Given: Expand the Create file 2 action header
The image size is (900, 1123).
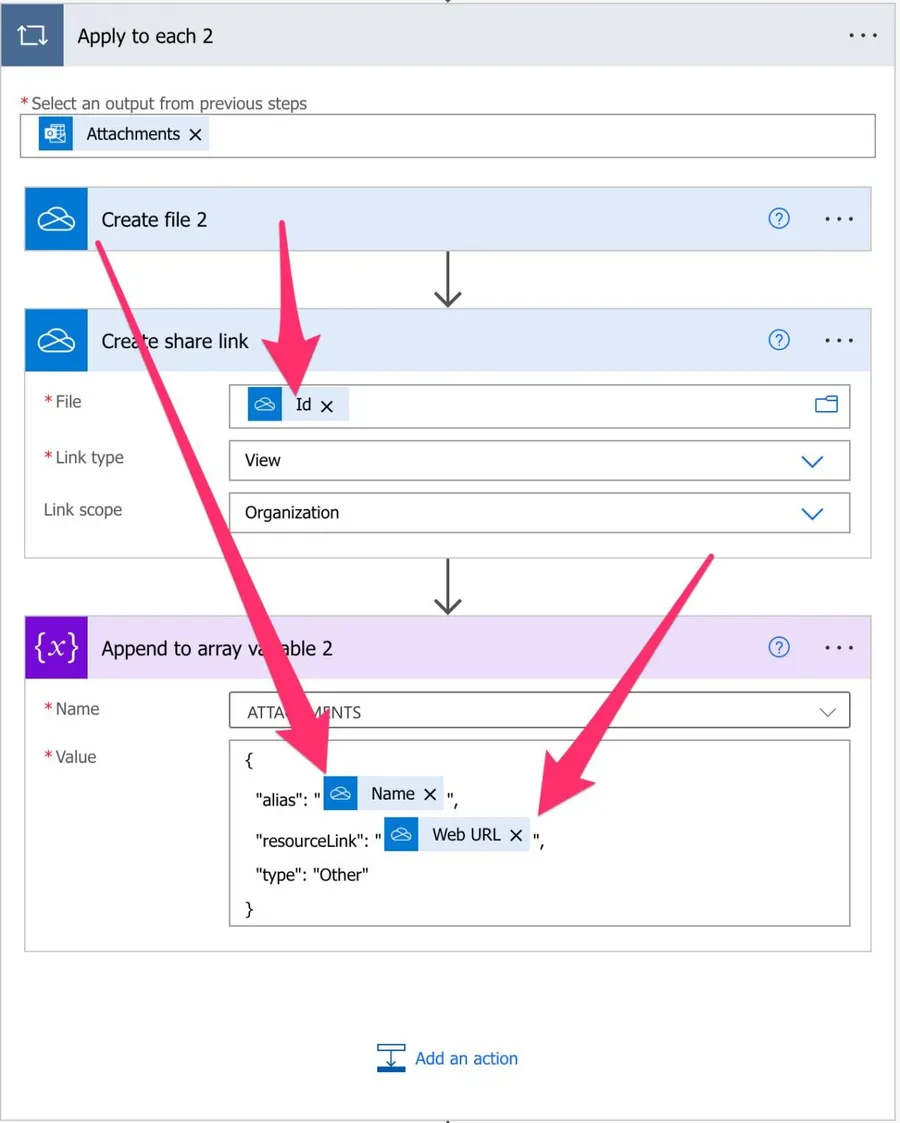Looking at the screenshot, I should point(400,220).
